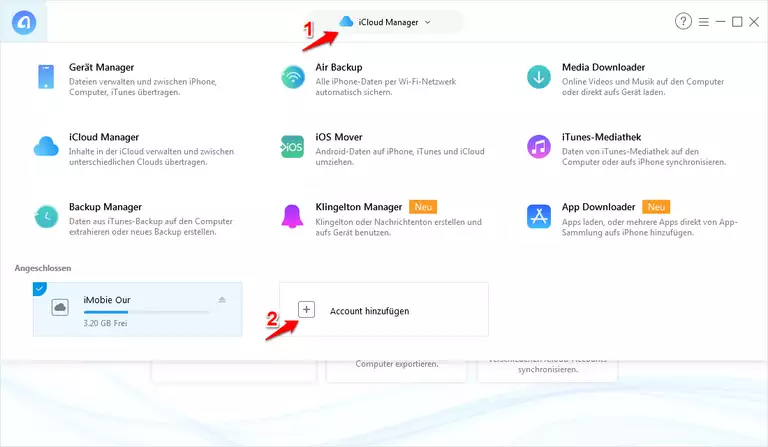Click the Gerät Manager phone icon
The width and height of the screenshot is (768, 447).
(x=46, y=78)
